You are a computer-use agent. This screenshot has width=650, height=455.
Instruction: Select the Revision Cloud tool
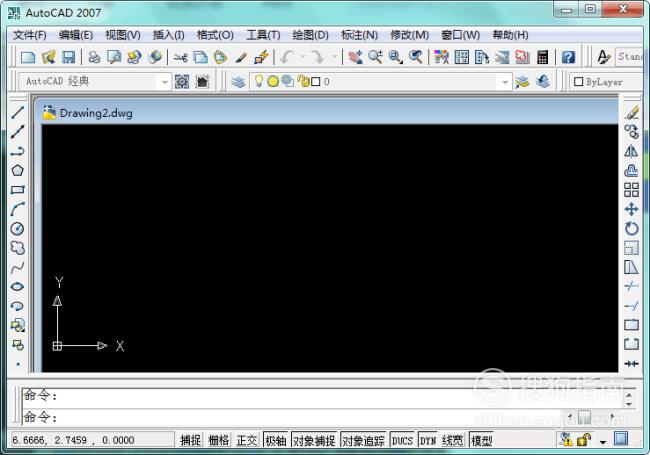pos(17,248)
